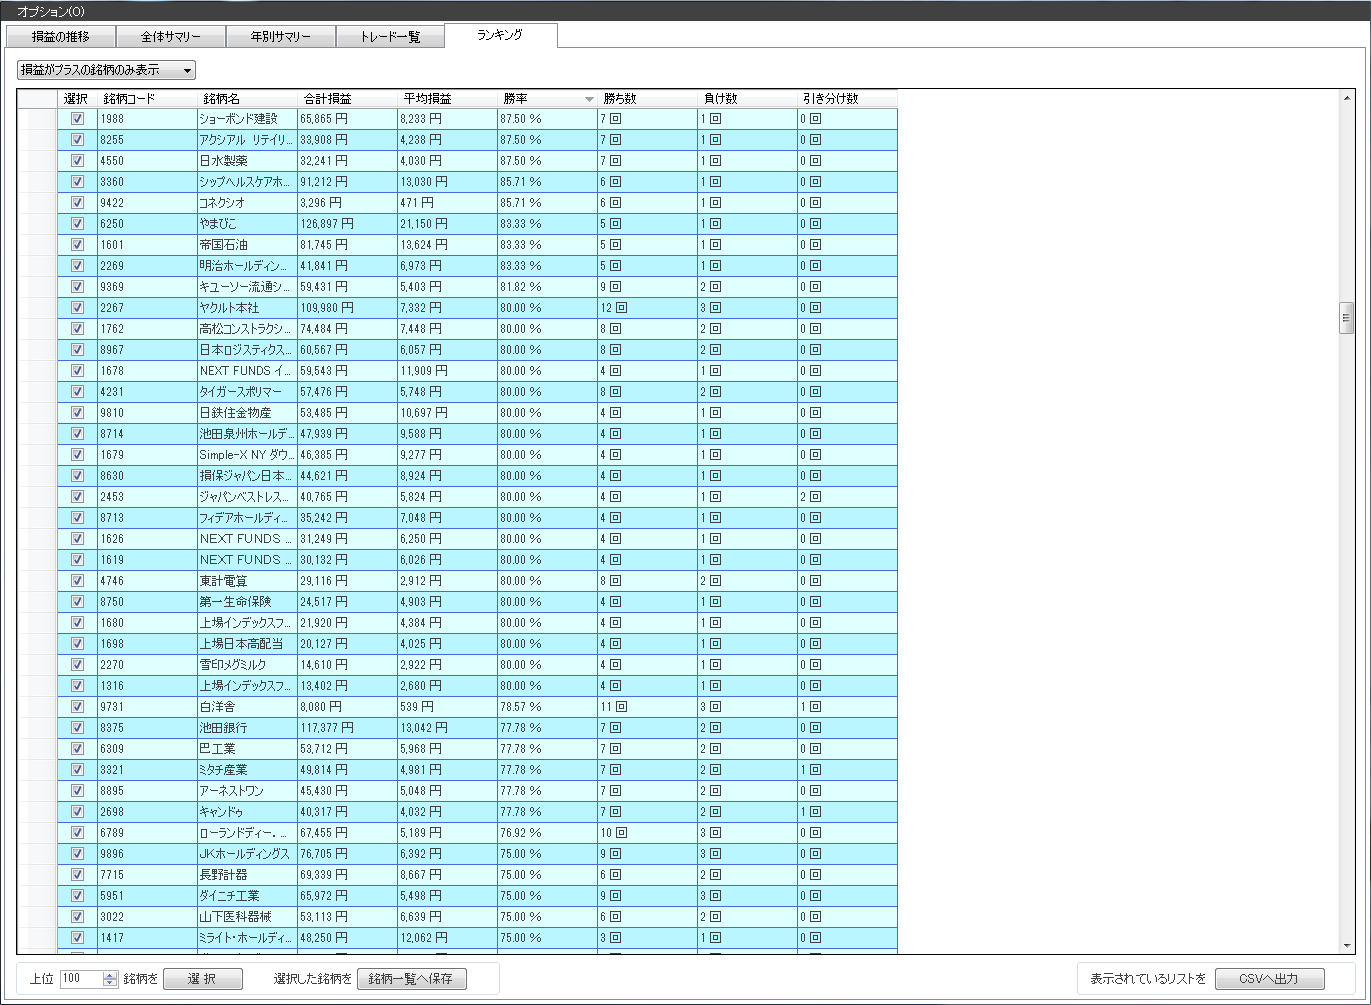Sort by the 負け数 column header

[x=747, y=99]
